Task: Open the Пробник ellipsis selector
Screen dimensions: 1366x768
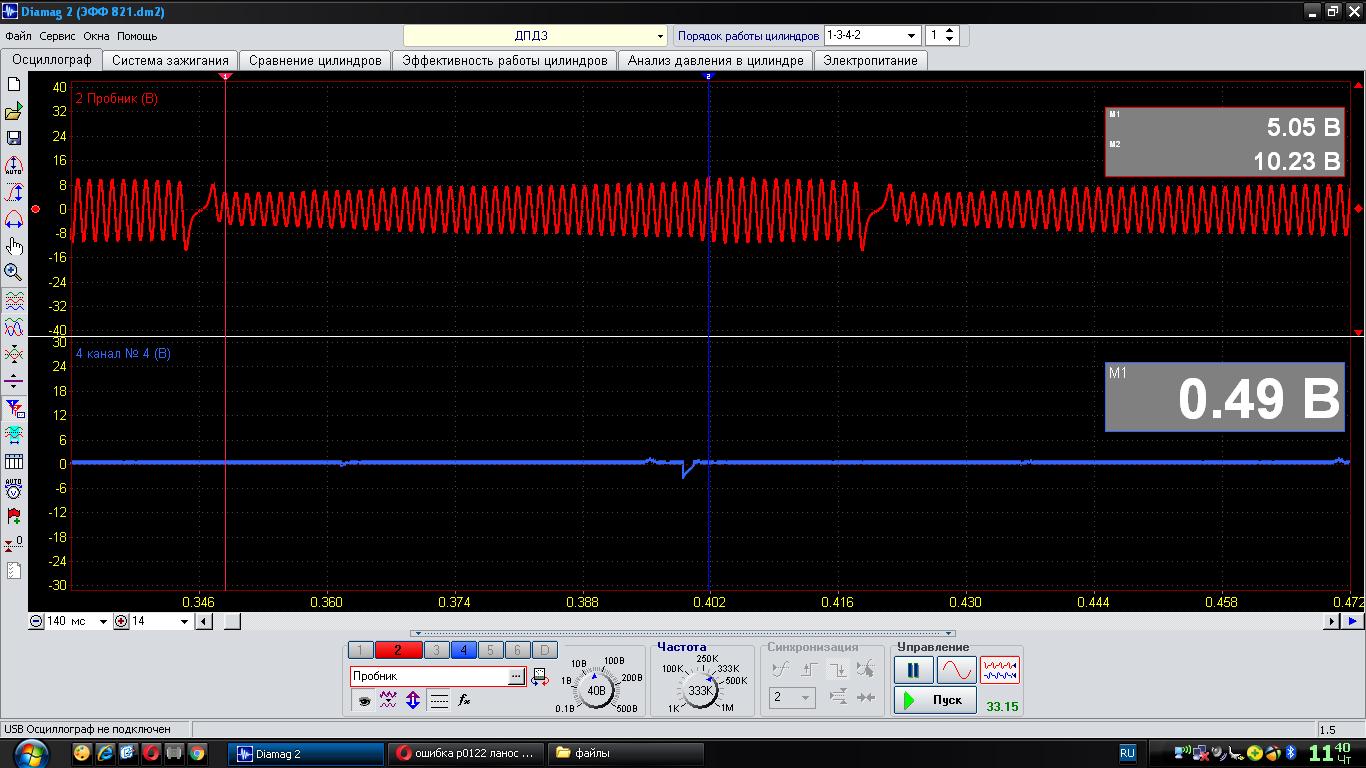Action: (516, 677)
